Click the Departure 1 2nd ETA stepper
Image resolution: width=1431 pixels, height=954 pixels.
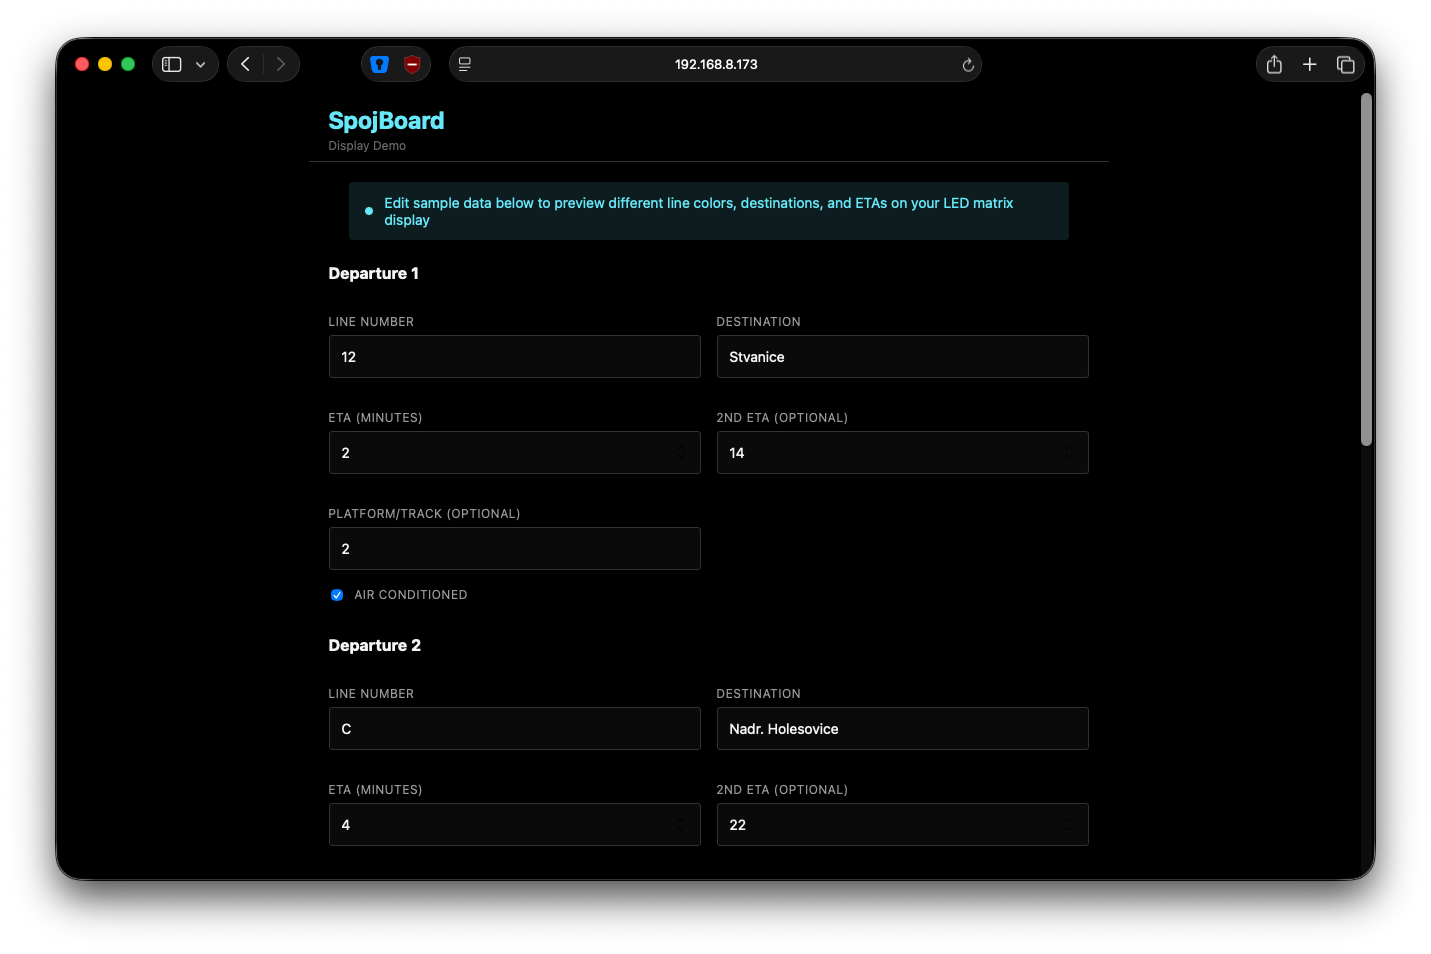[x=1068, y=453]
